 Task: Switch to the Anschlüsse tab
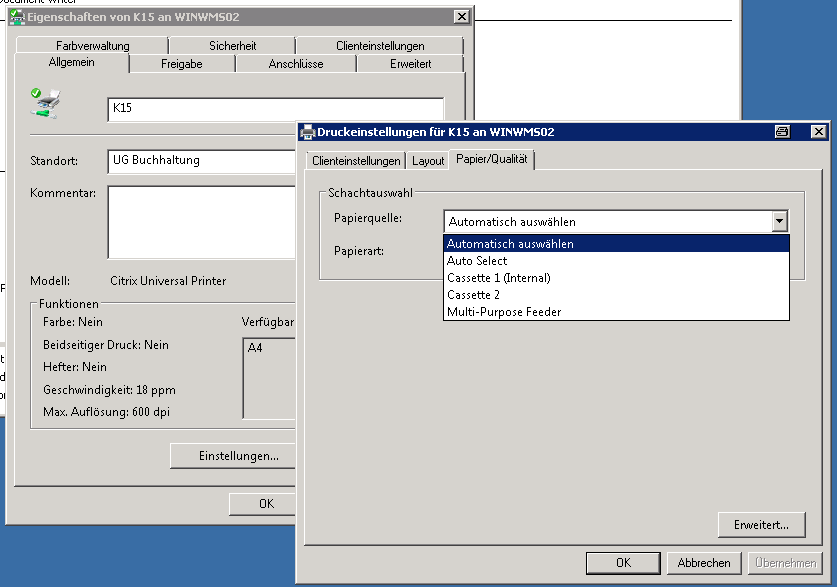click(x=296, y=64)
